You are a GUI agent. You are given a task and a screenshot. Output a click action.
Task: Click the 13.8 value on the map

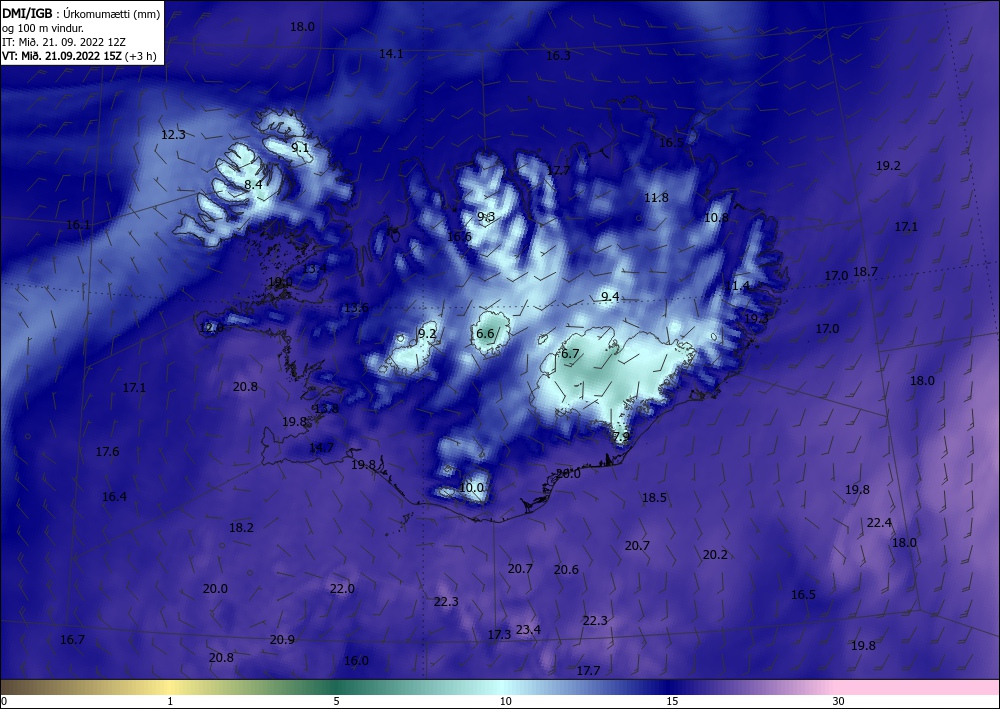click(327, 409)
